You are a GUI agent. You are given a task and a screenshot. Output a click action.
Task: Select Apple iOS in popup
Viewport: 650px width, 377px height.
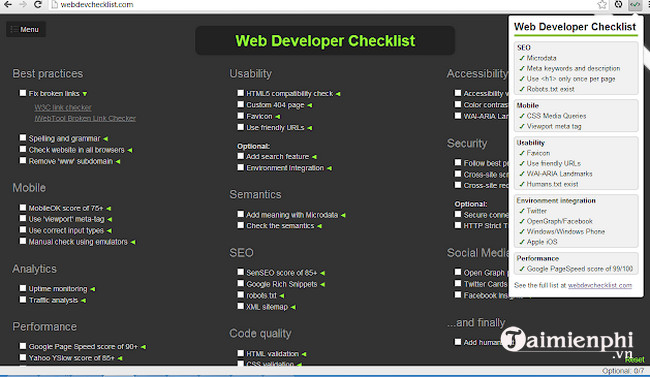542,242
